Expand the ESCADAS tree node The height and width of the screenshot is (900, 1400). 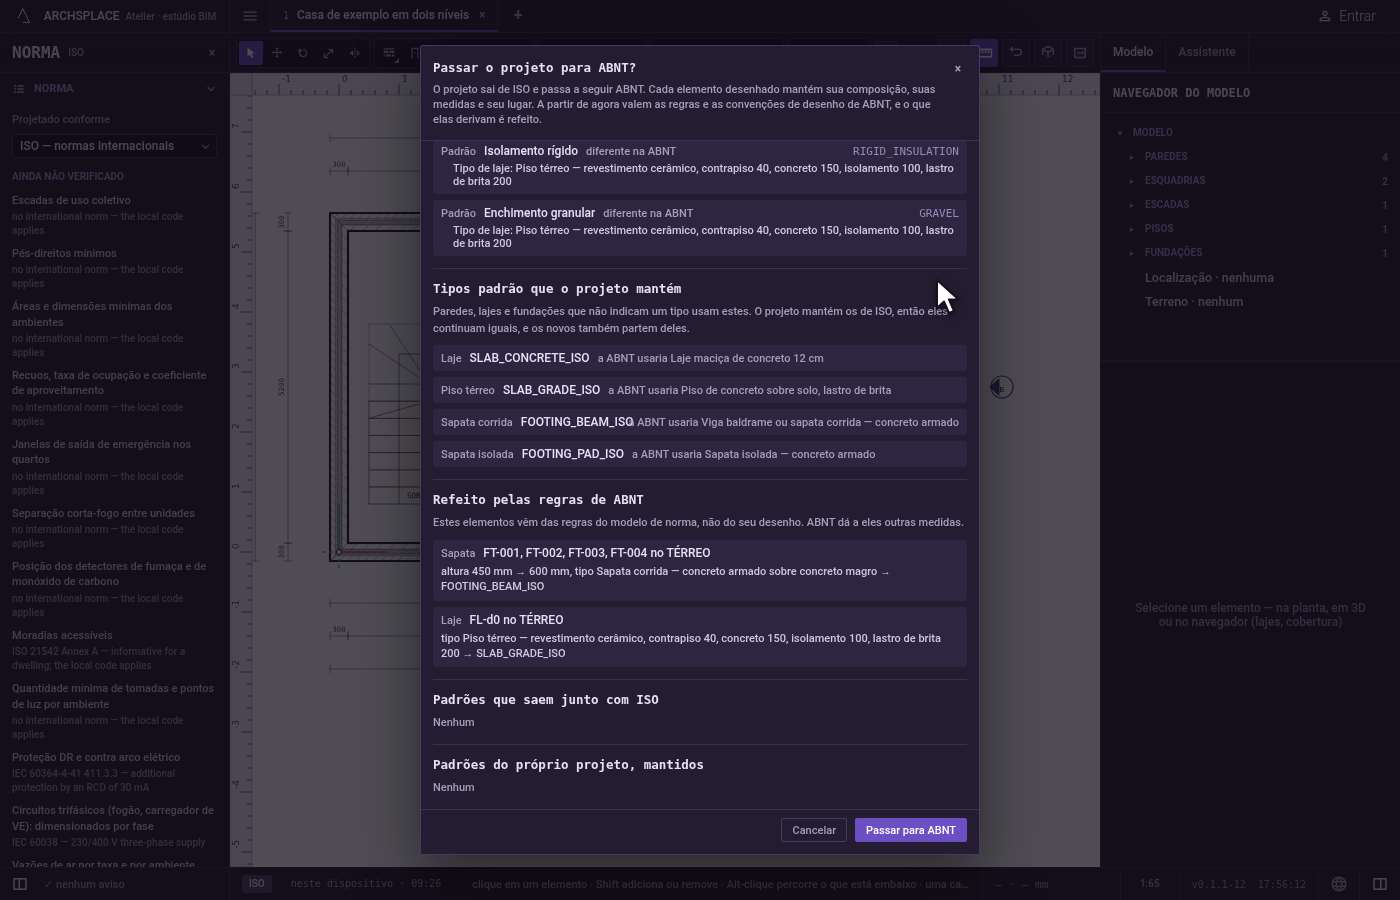pos(1132,205)
